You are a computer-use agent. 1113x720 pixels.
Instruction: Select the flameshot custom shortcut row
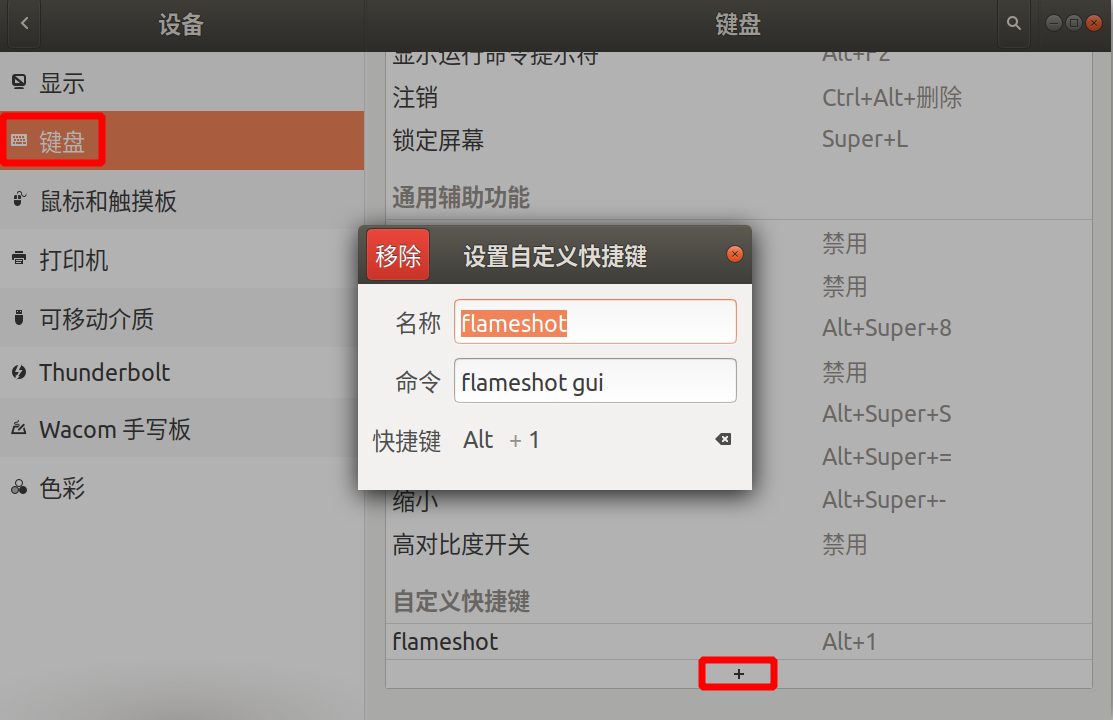(738, 642)
